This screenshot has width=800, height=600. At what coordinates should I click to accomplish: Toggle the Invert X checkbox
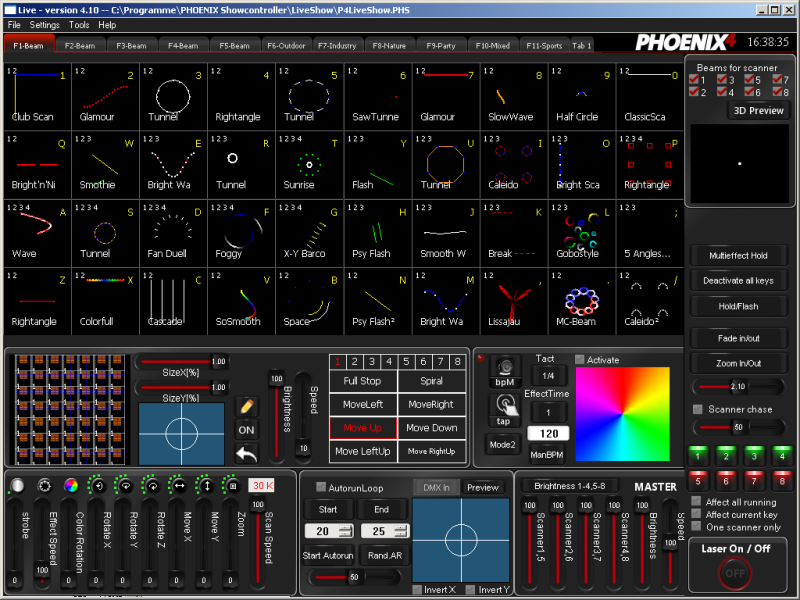tap(417, 589)
